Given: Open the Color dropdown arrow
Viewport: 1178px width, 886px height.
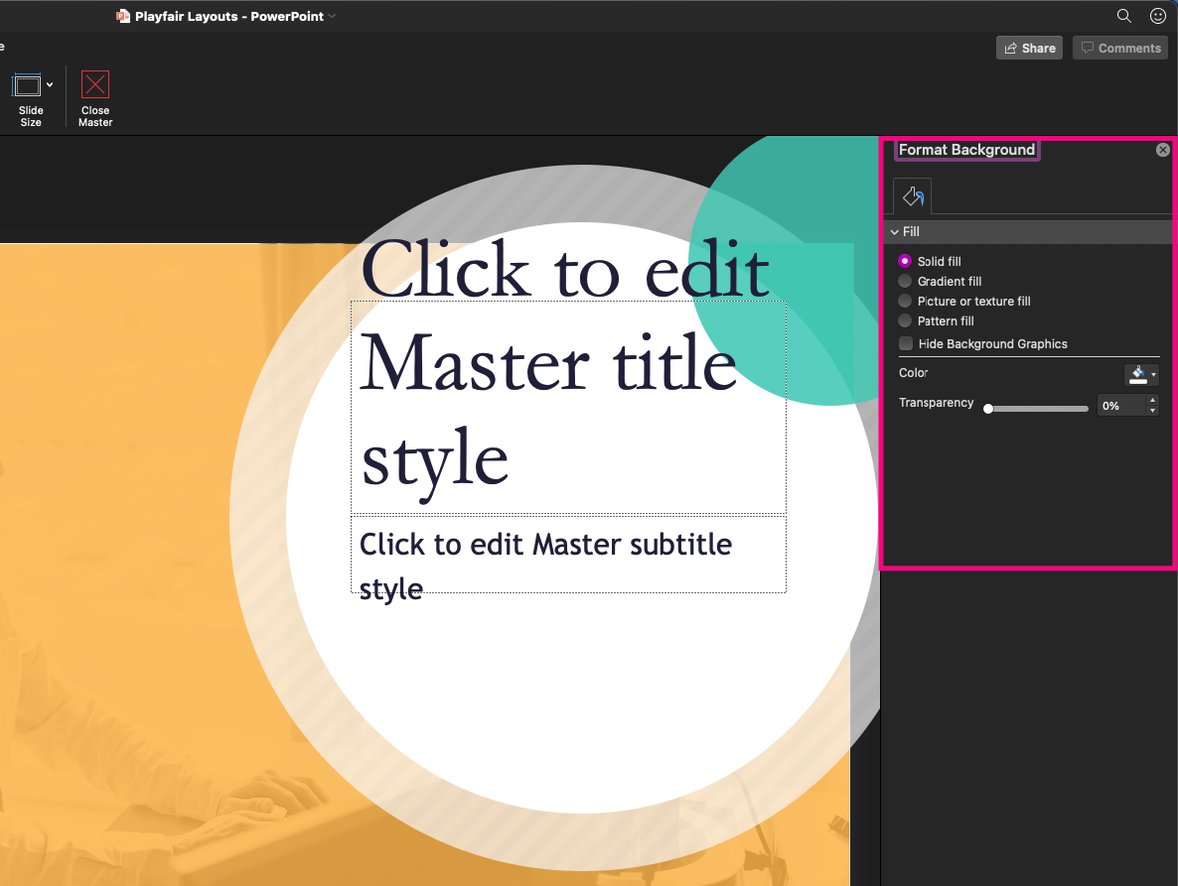Looking at the screenshot, I should point(1154,373).
